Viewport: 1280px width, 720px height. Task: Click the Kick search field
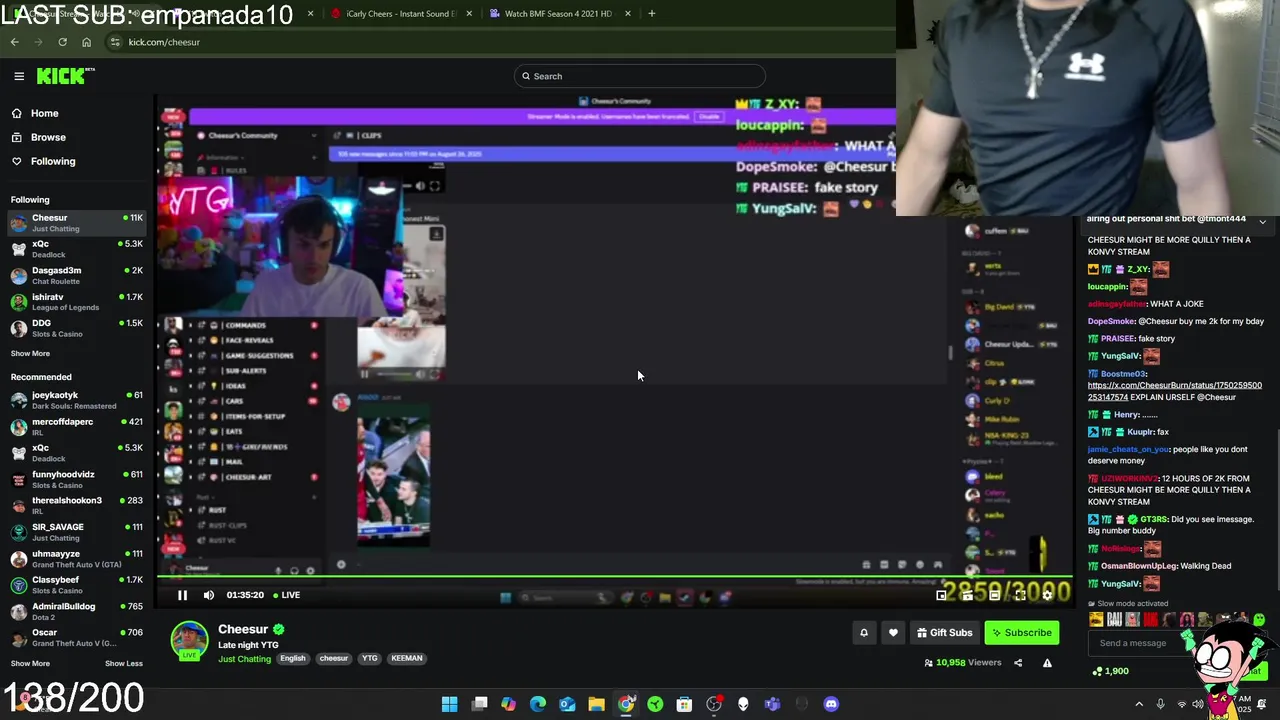640,76
